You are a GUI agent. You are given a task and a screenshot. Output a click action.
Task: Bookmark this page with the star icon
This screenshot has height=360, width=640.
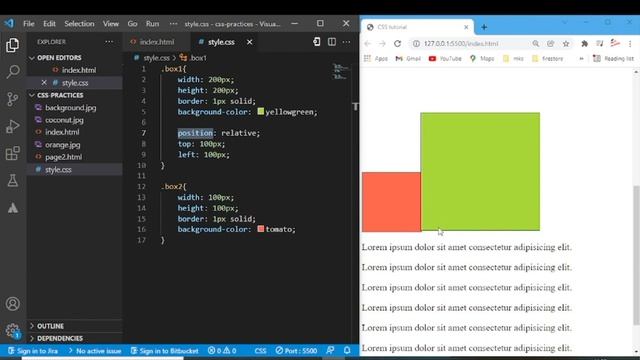(x=566, y=44)
